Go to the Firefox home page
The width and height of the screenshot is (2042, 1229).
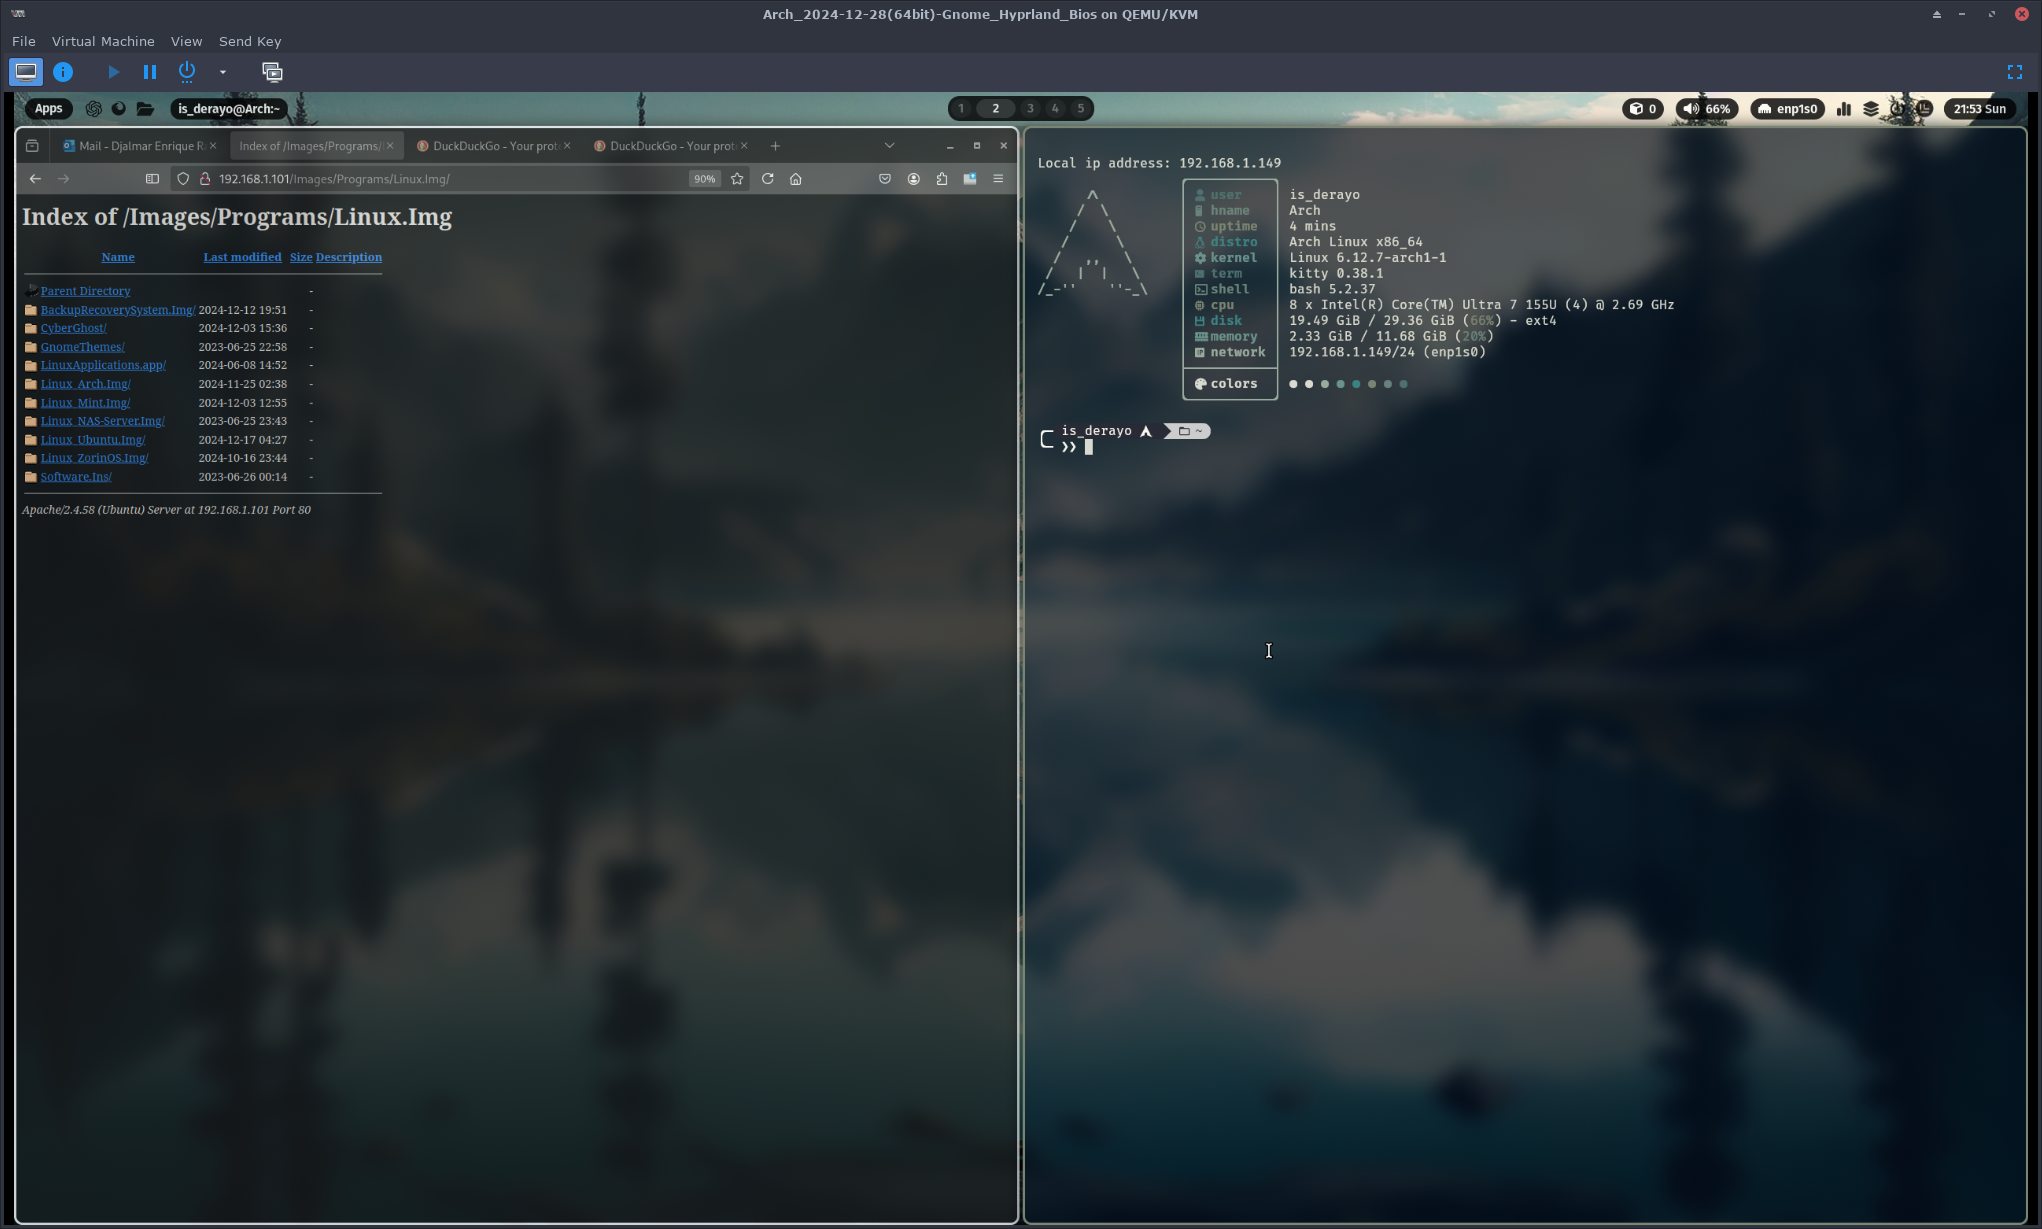pos(796,179)
